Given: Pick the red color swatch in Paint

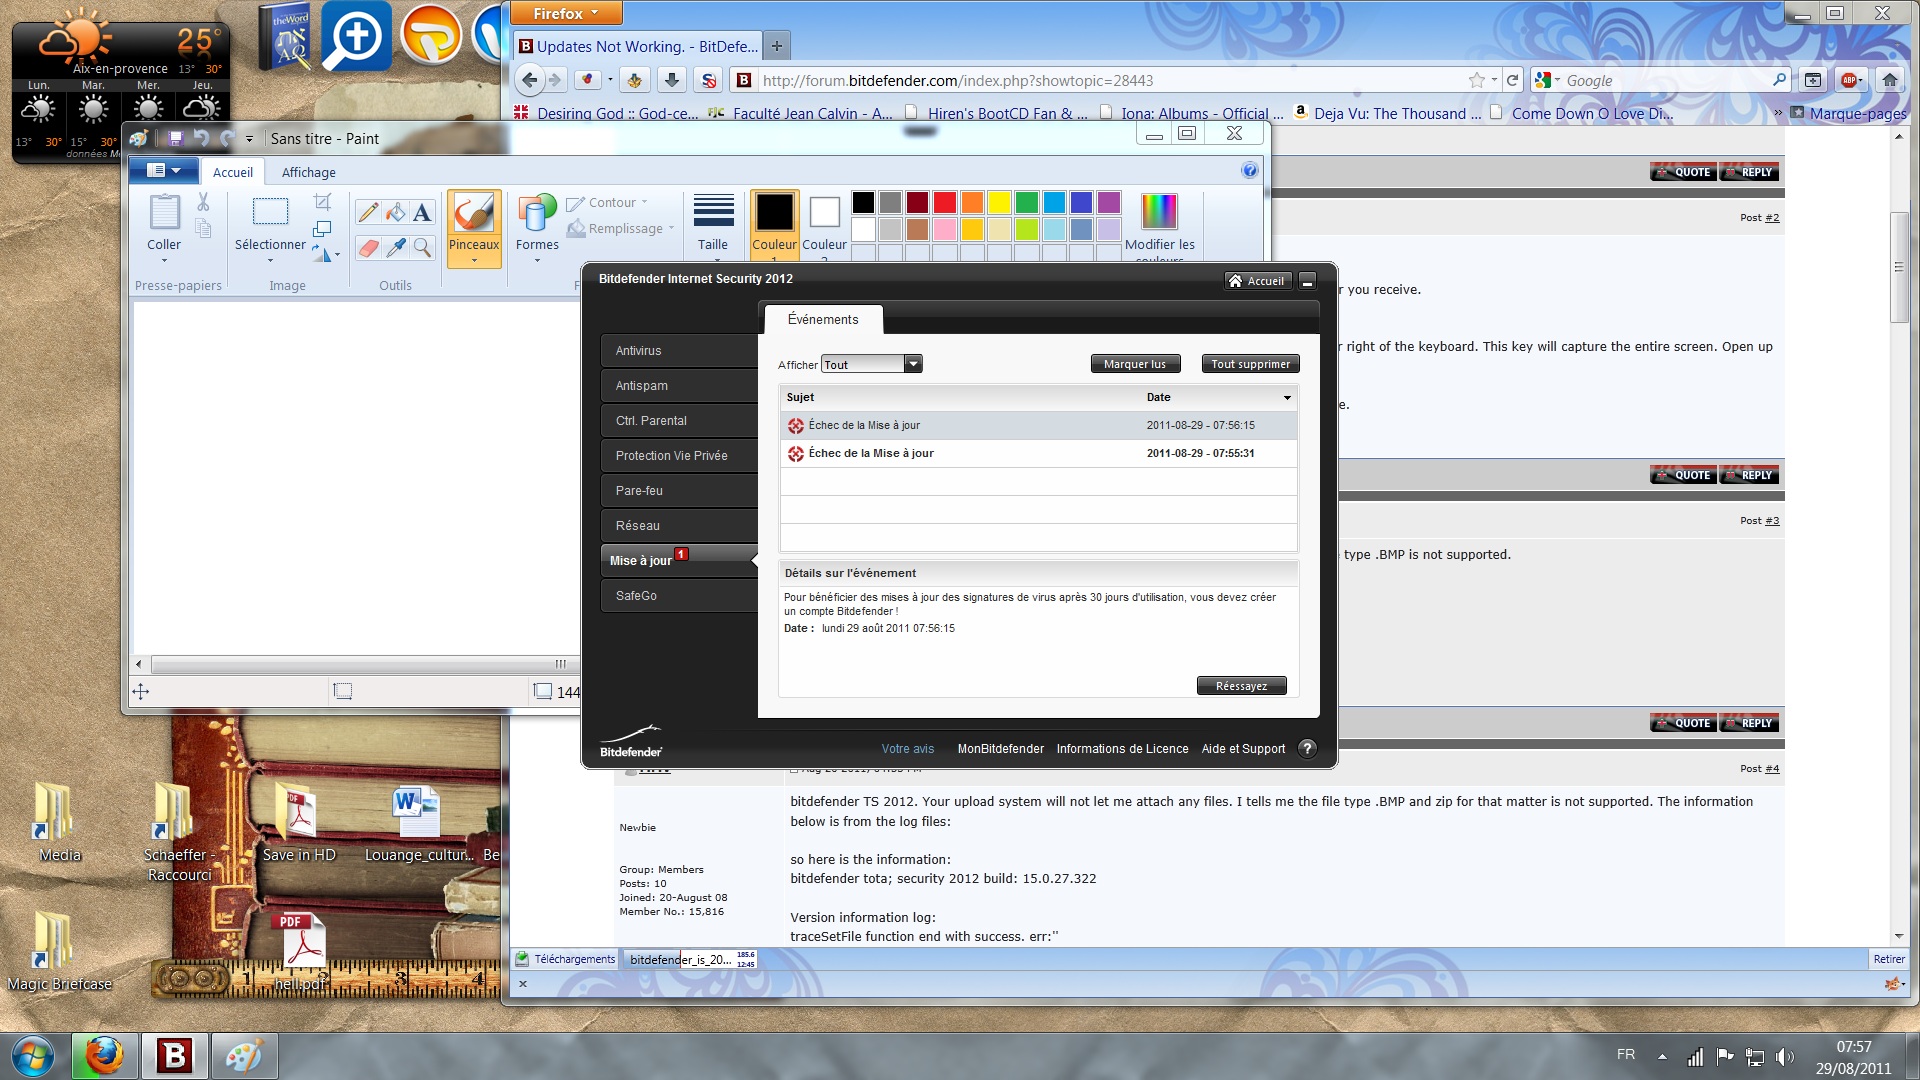Looking at the screenshot, I should tap(944, 202).
